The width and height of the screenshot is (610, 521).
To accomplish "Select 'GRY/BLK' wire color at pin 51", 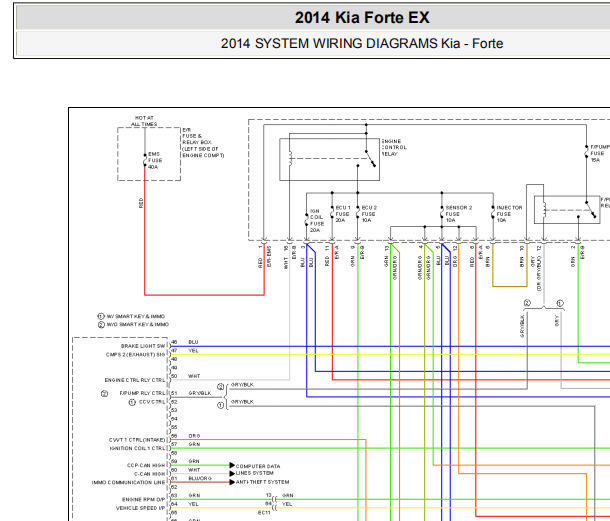I will 200,393.
